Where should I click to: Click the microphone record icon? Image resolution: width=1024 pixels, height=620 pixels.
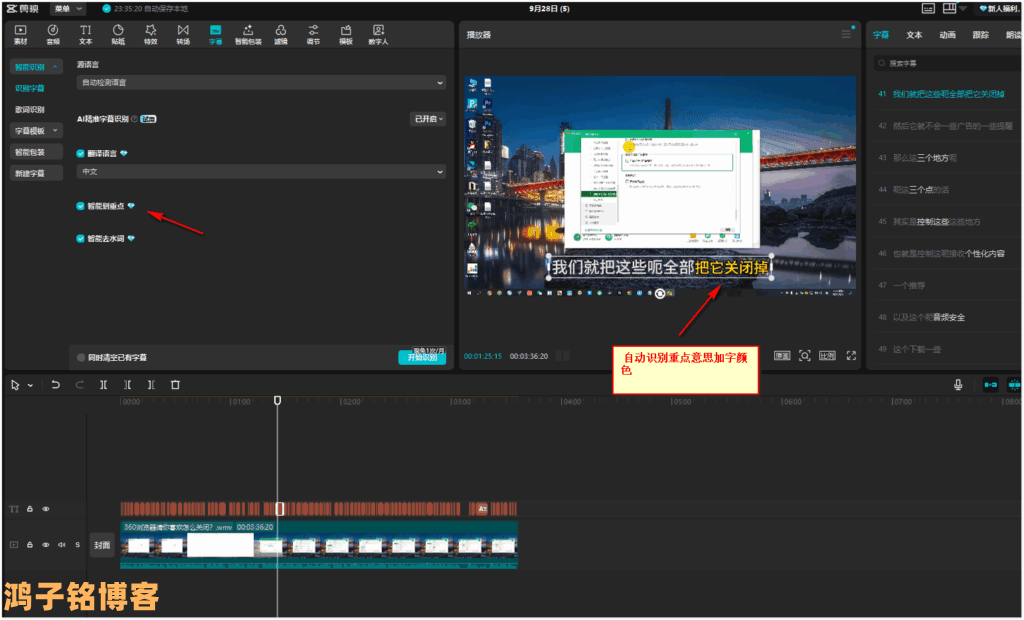coord(958,384)
